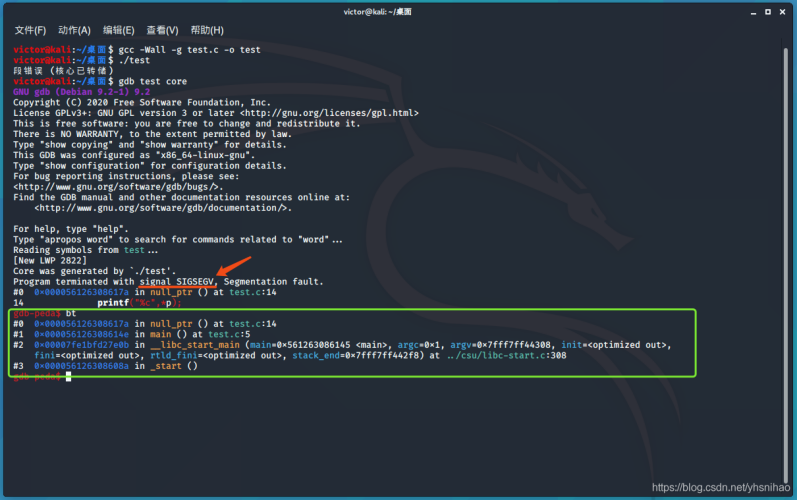Click the './test' command line

coord(134,60)
